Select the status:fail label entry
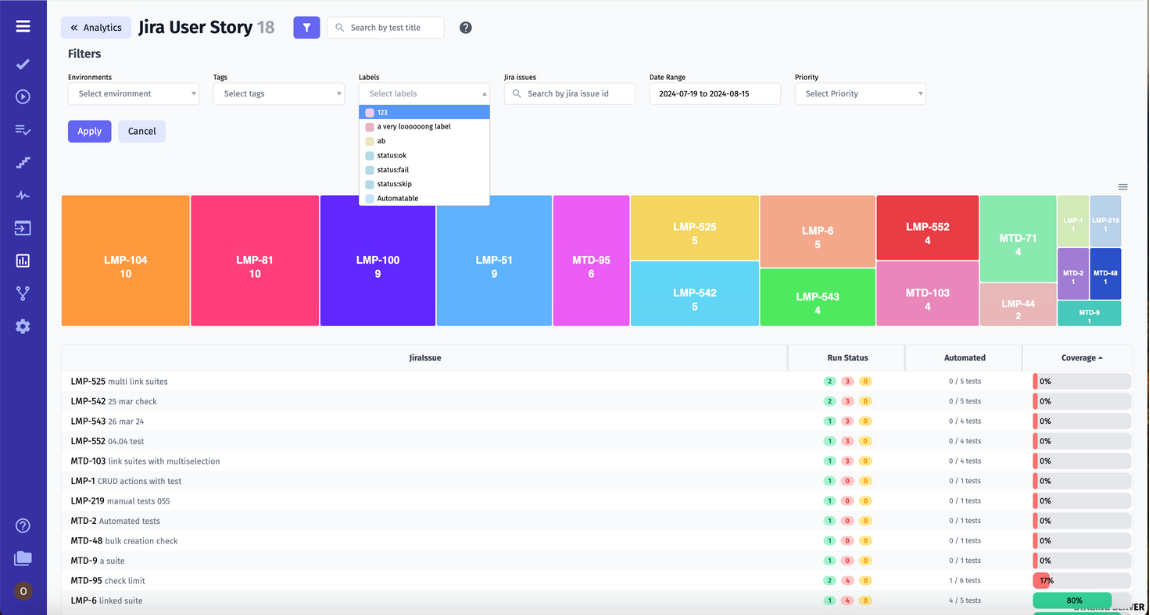 coord(397,169)
